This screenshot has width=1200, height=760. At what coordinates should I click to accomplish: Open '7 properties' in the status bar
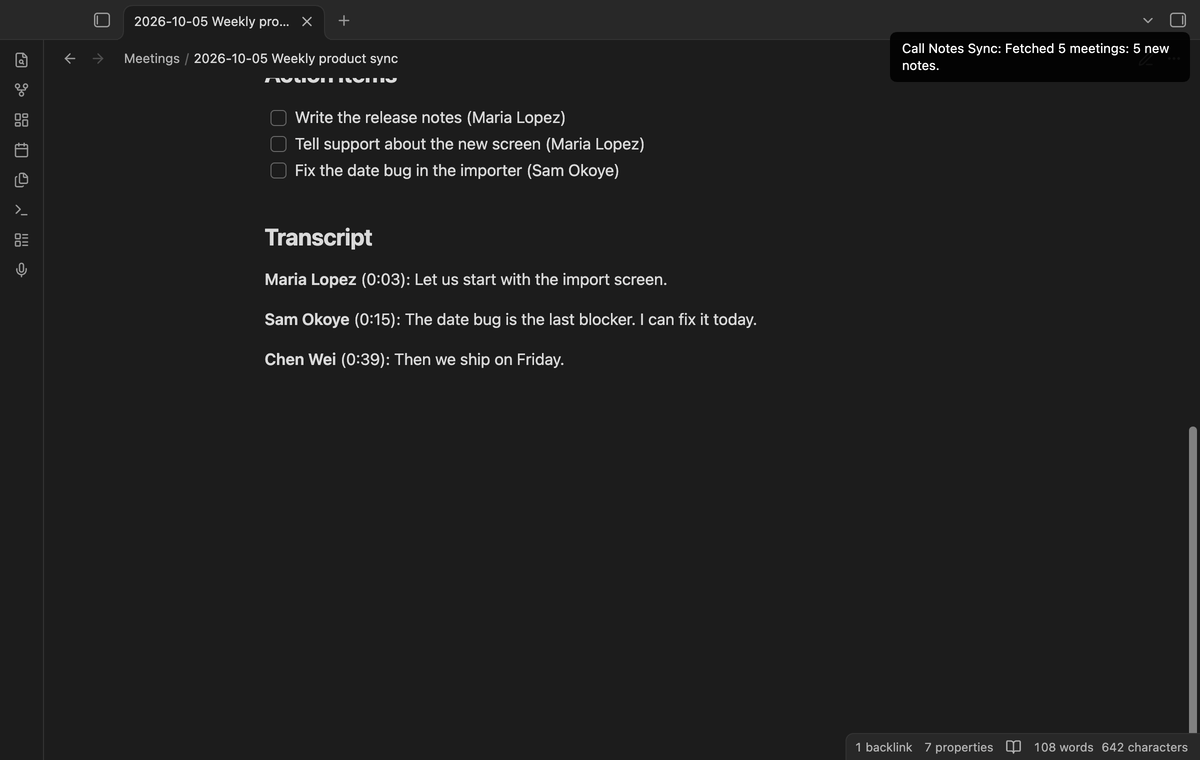point(959,747)
